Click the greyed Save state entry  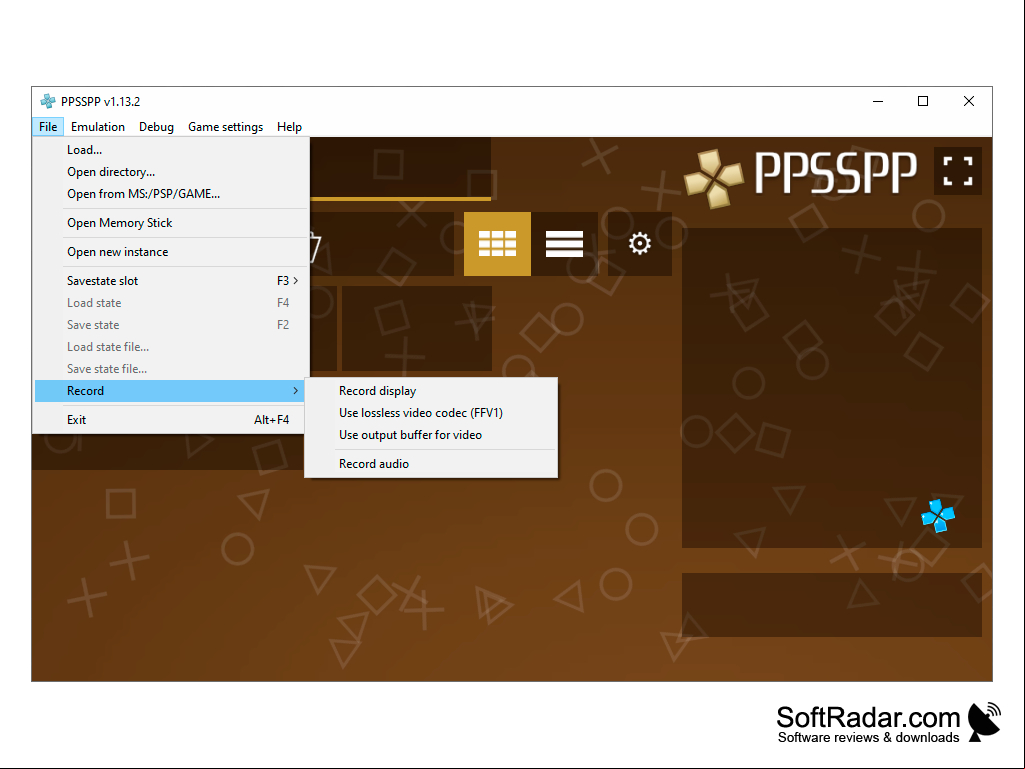(x=171, y=325)
